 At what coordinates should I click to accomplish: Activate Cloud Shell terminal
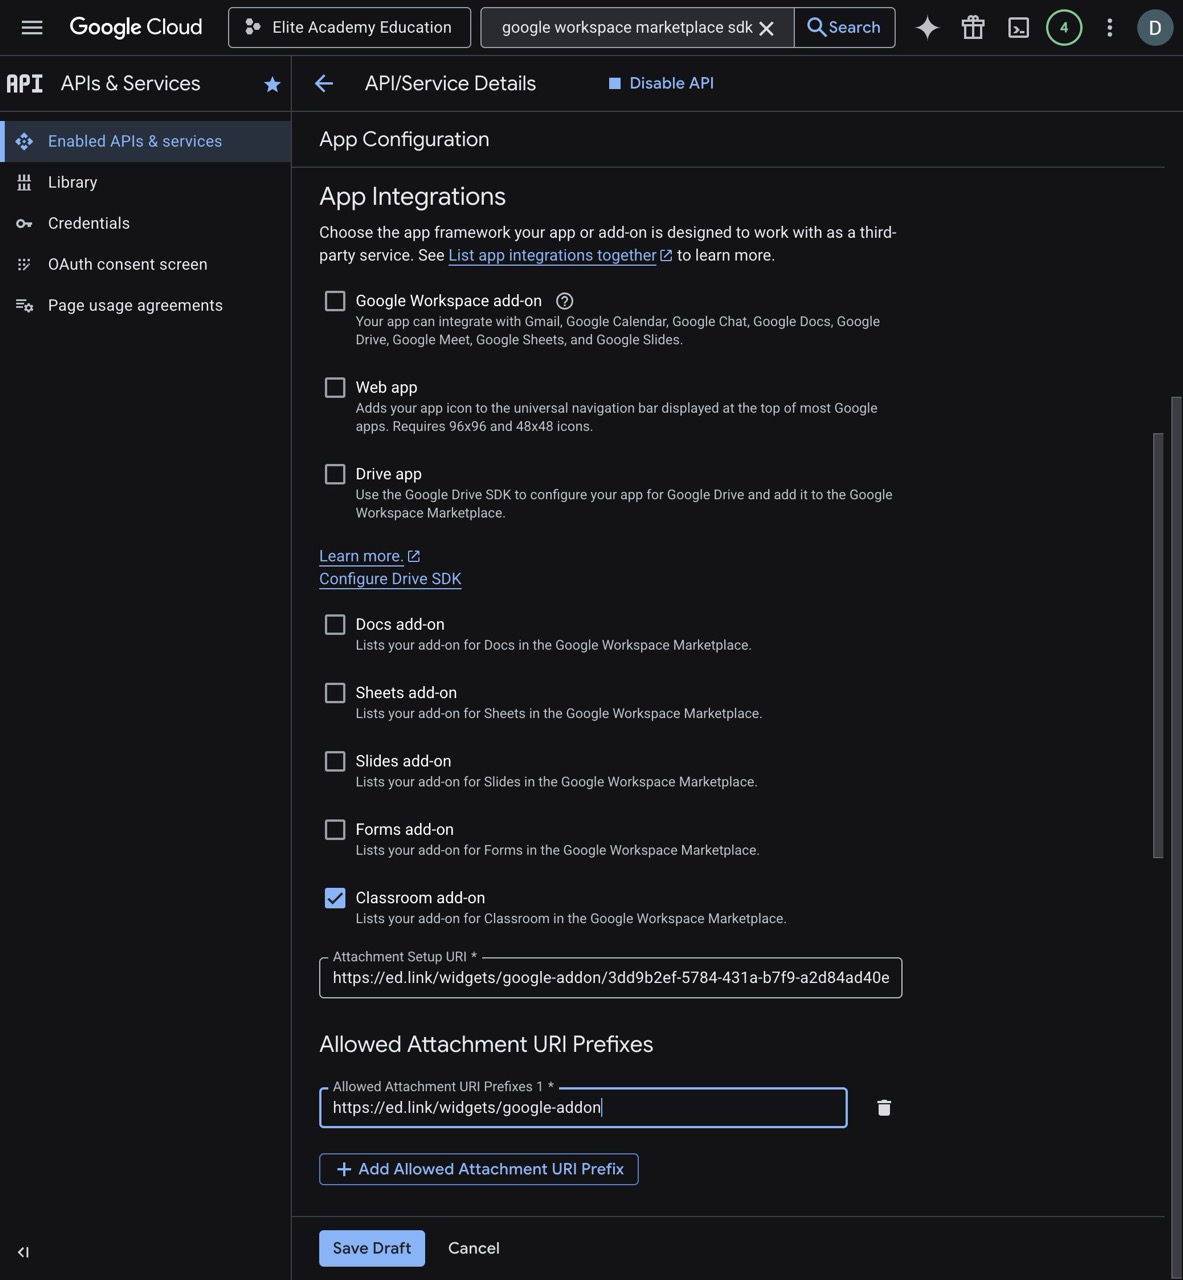tap(1017, 27)
